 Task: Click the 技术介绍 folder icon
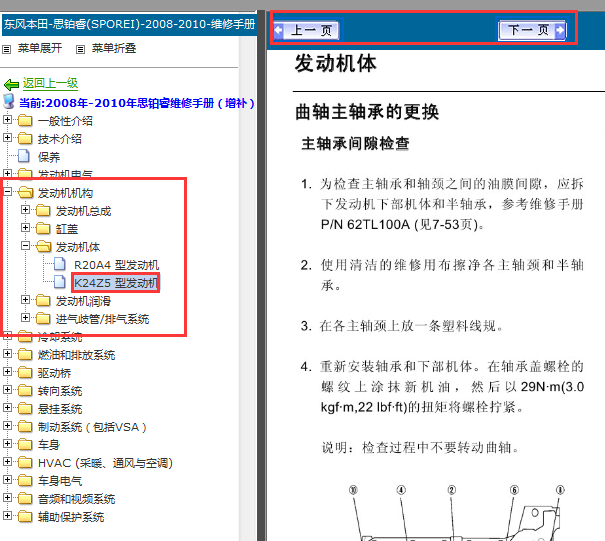[x=25, y=139]
